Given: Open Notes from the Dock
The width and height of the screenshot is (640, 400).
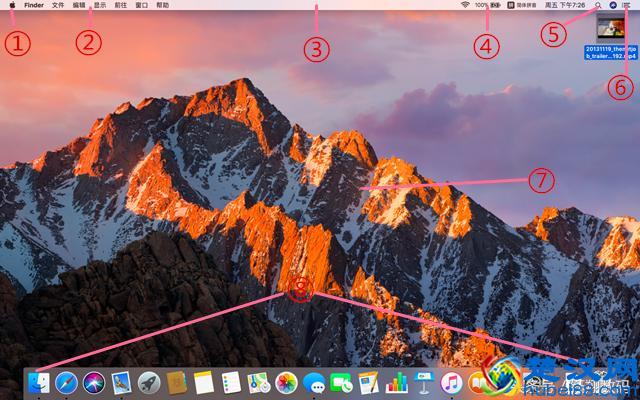Looking at the screenshot, I should pyautogui.click(x=204, y=383).
